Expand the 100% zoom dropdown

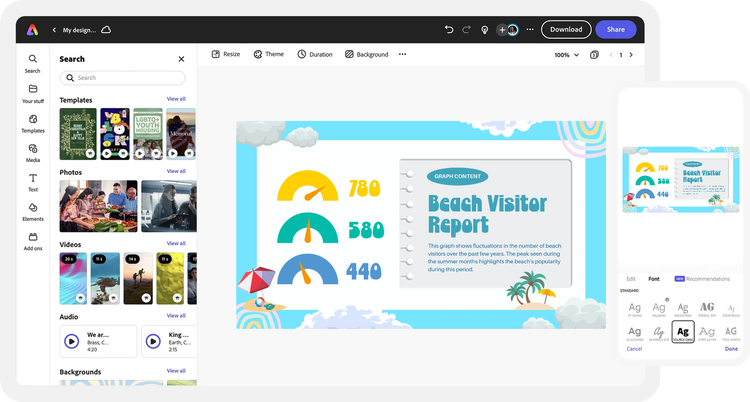pyautogui.click(x=566, y=55)
